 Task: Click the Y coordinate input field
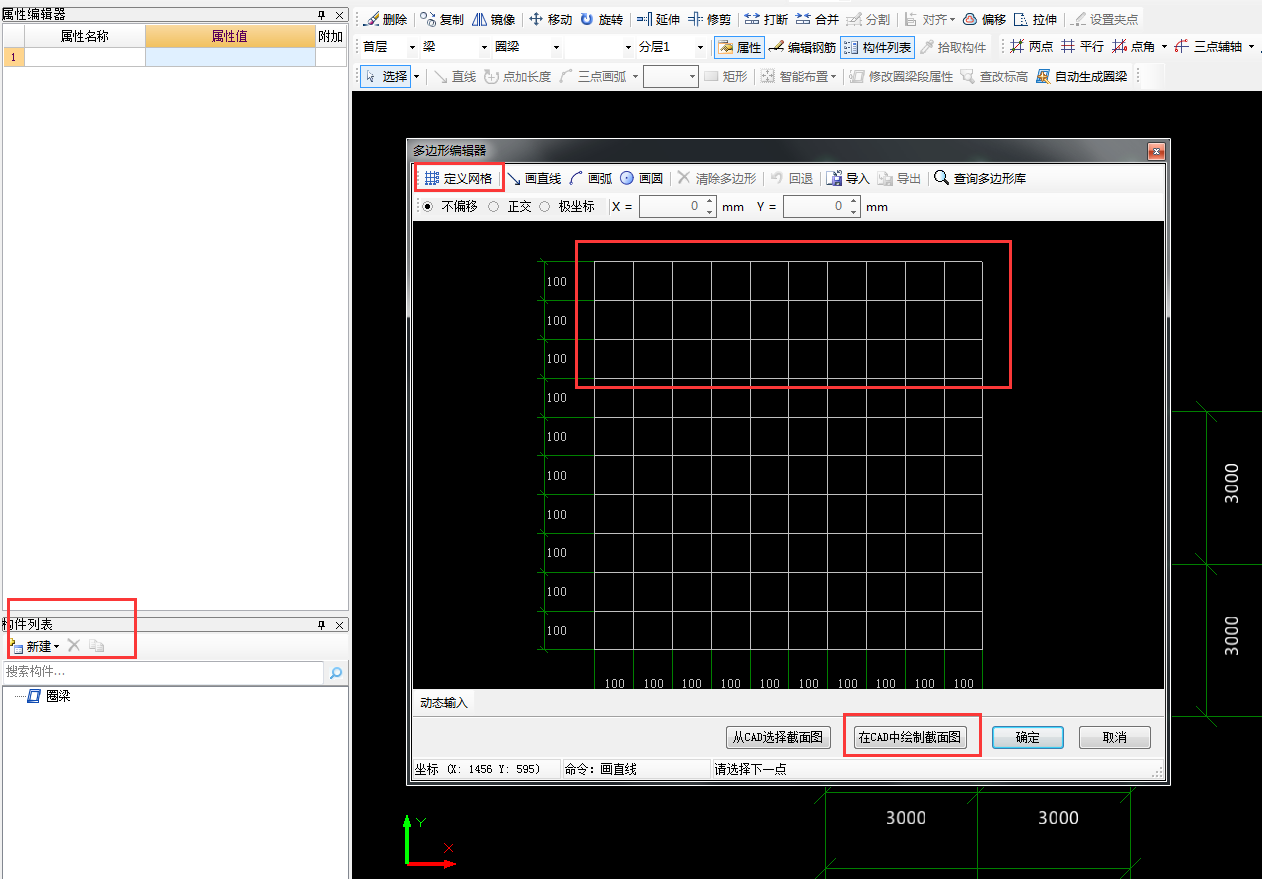(x=815, y=207)
